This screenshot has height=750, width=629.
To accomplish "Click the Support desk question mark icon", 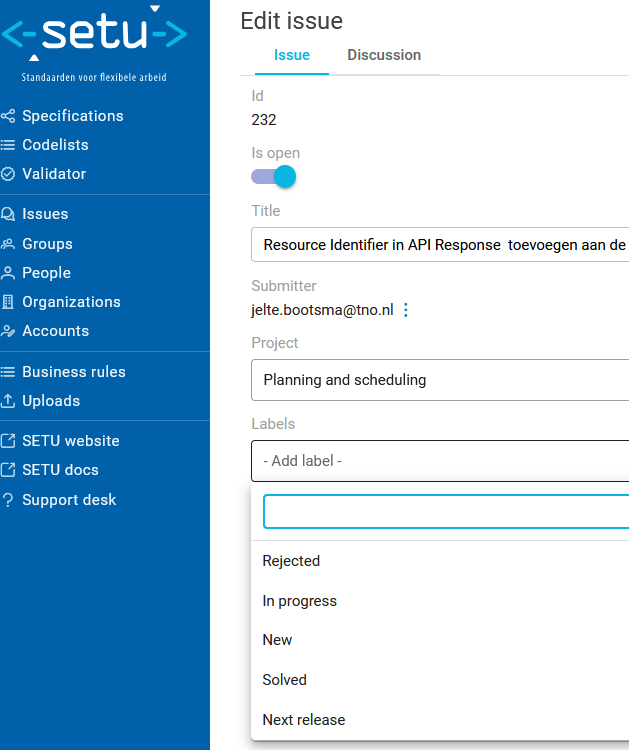I will pos(8,500).
